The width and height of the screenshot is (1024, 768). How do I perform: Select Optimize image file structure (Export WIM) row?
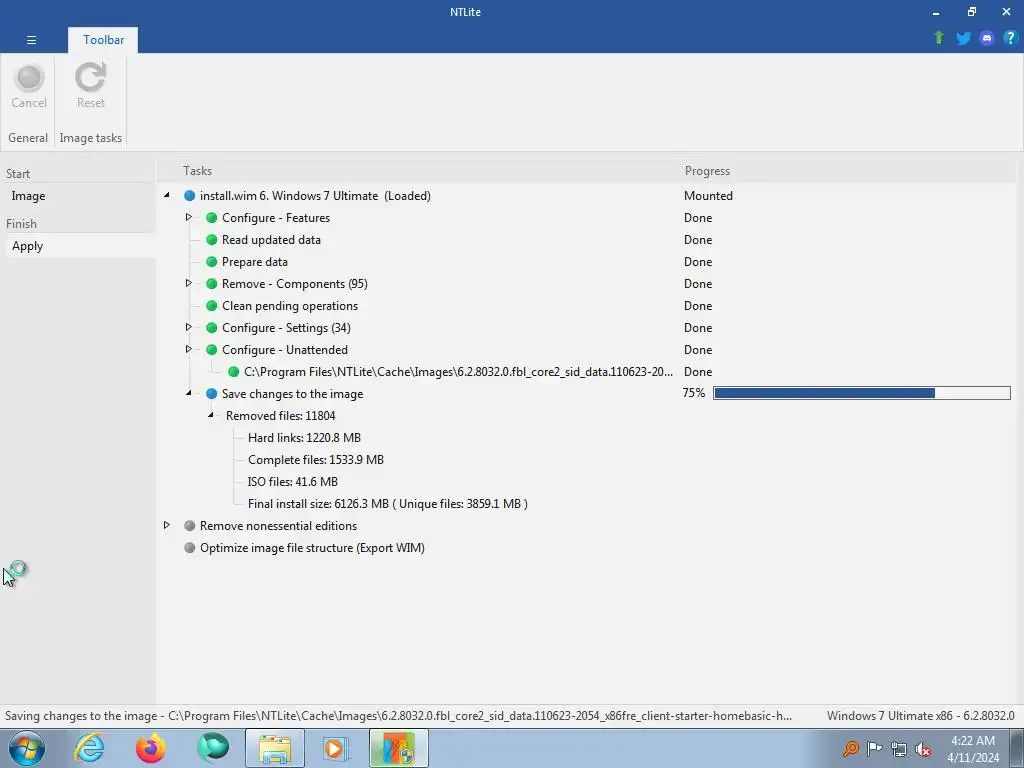tap(312, 548)
